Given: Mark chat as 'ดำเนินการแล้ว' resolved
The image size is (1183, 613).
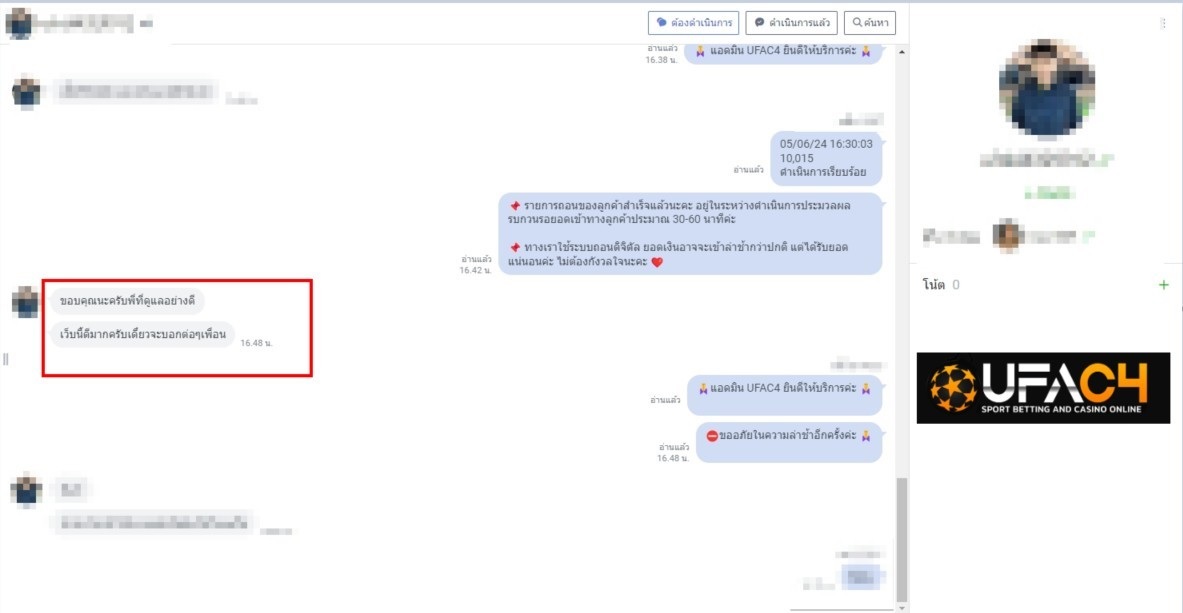Looking at the screenshot, I should [791, 22].
